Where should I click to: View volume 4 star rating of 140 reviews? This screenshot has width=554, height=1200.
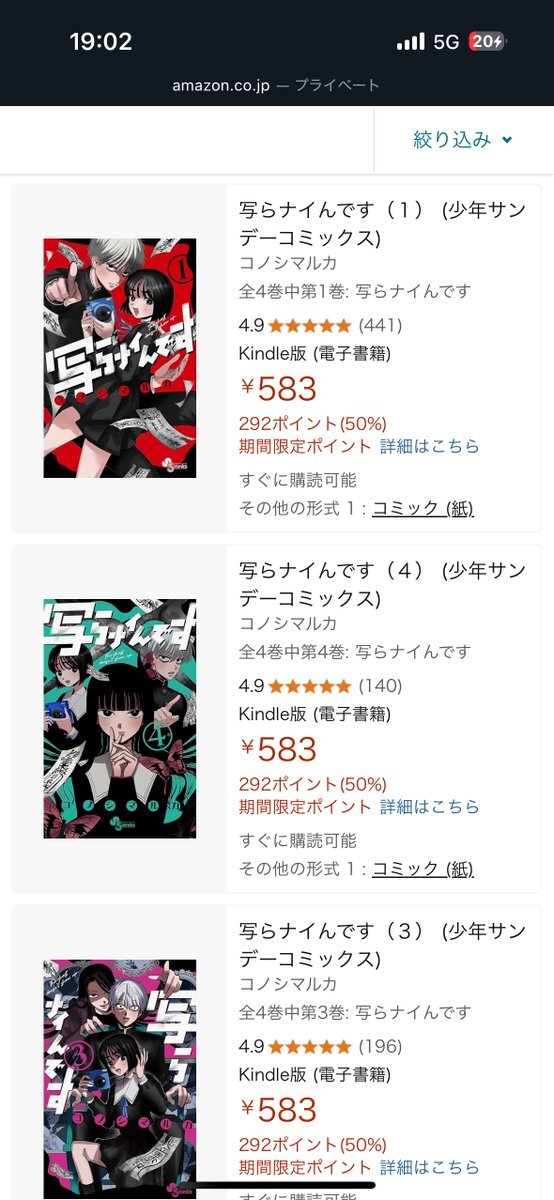click(x=310, y=686)
